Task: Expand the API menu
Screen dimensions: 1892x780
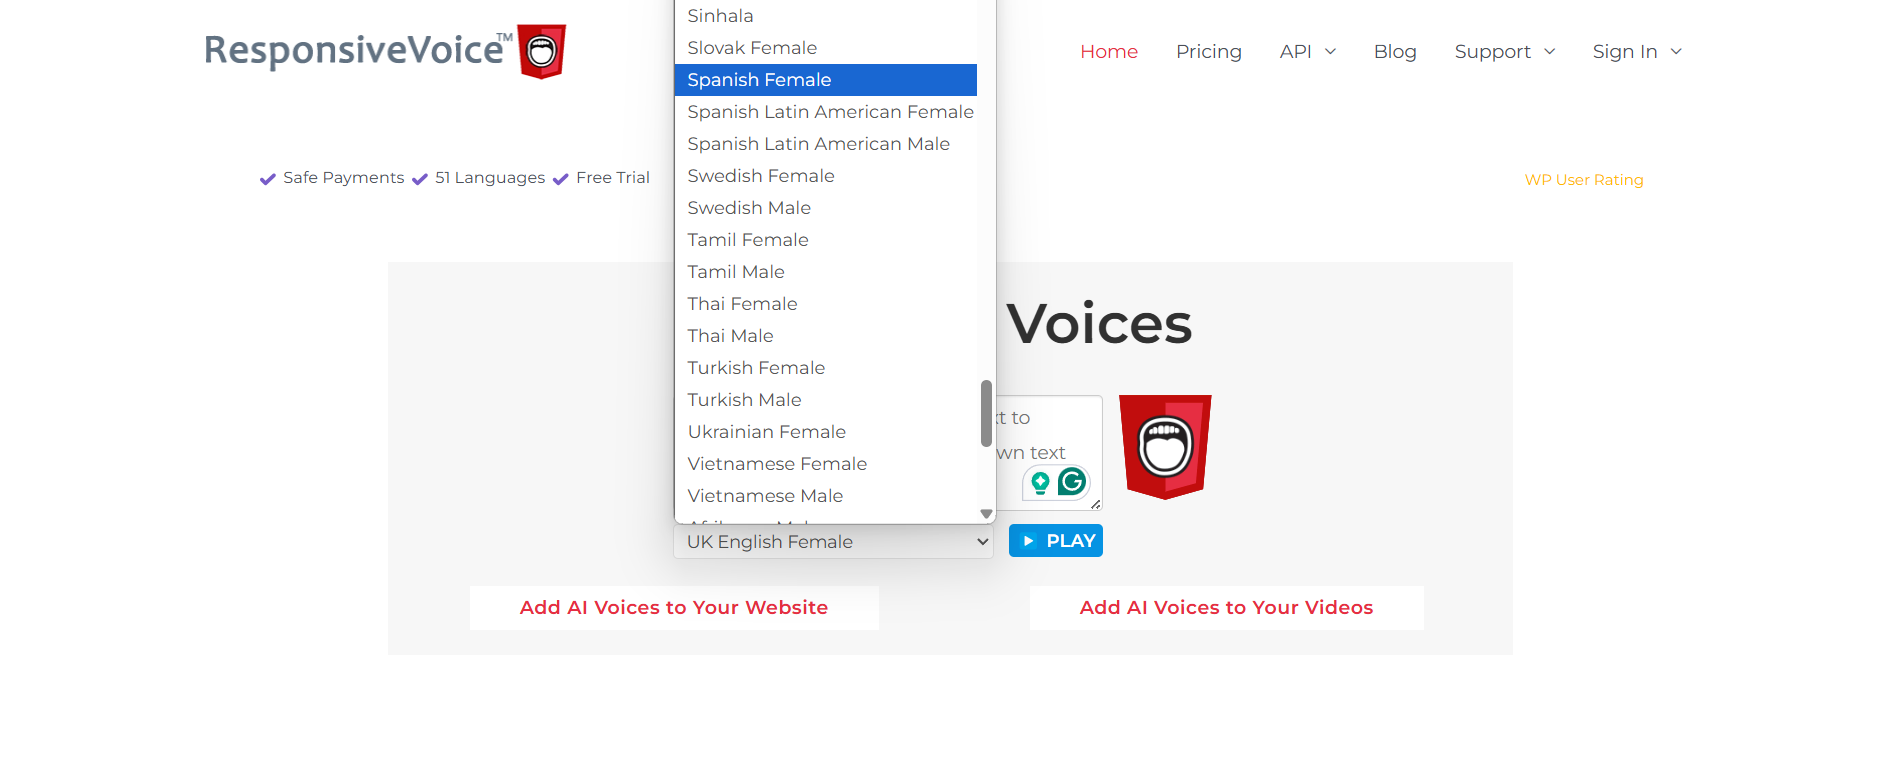Action: 1308,51
